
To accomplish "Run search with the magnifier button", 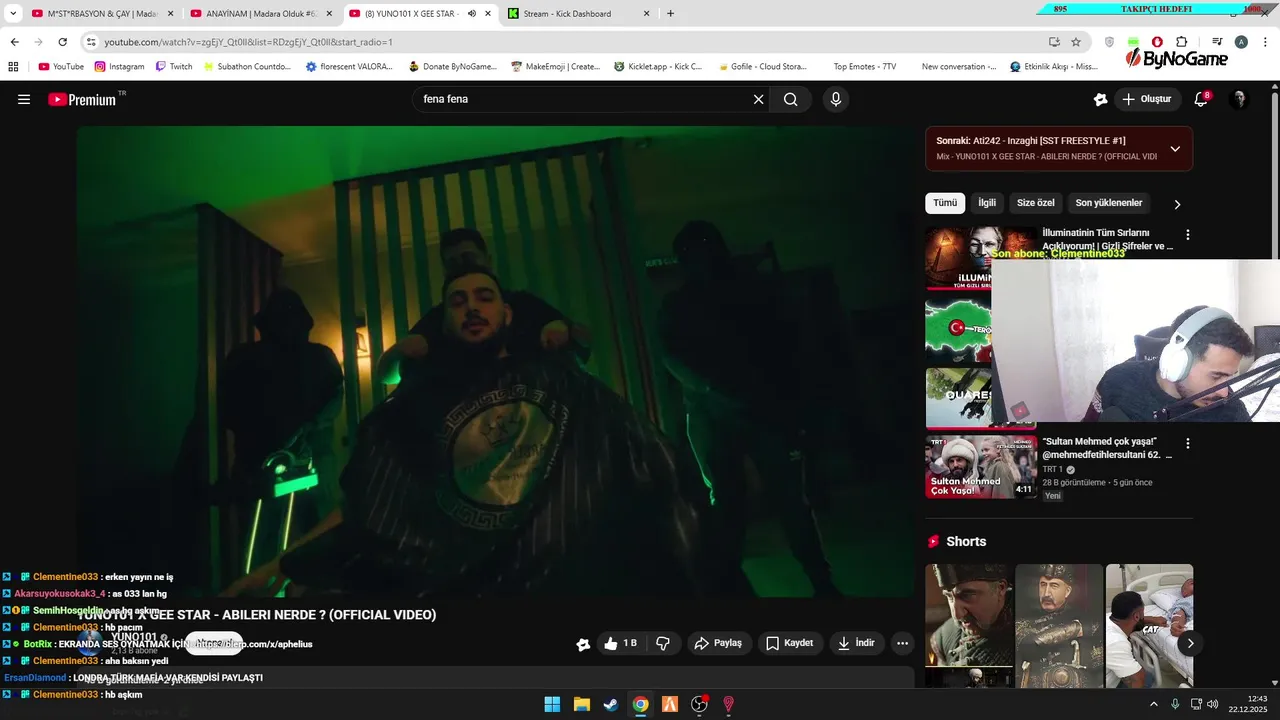I will point(791,99).
